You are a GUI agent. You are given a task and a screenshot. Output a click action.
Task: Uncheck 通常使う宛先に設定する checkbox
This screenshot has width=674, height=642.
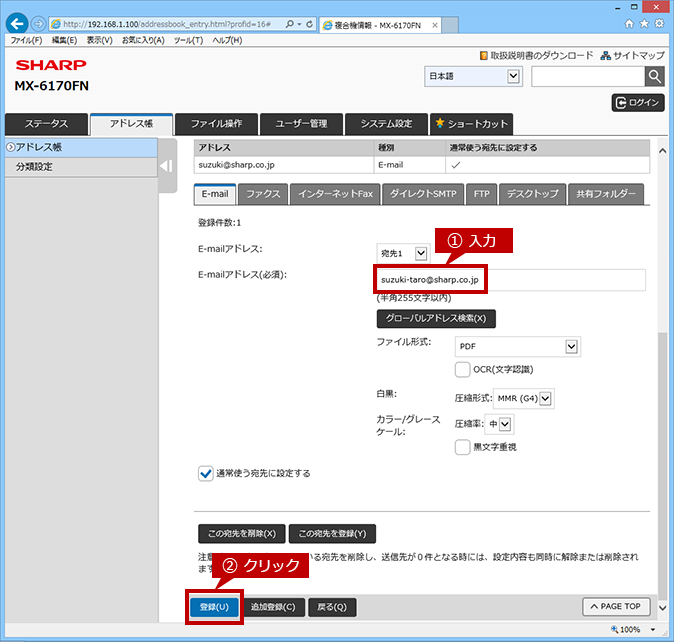(x=205, y=474)
